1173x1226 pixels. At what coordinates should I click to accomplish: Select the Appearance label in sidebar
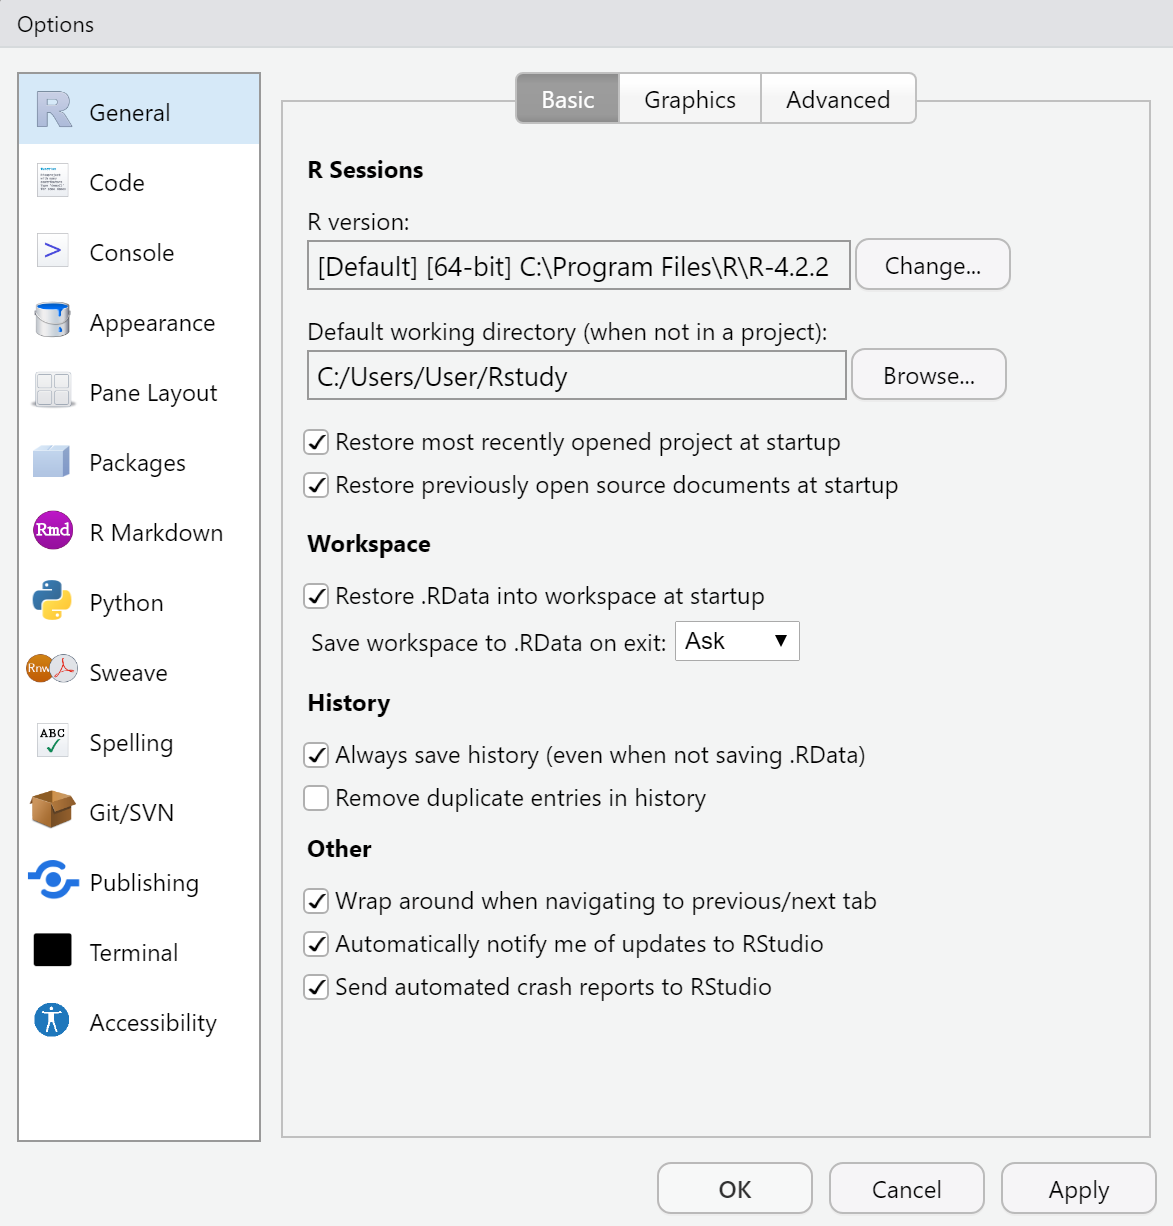[x=152, y=323]
